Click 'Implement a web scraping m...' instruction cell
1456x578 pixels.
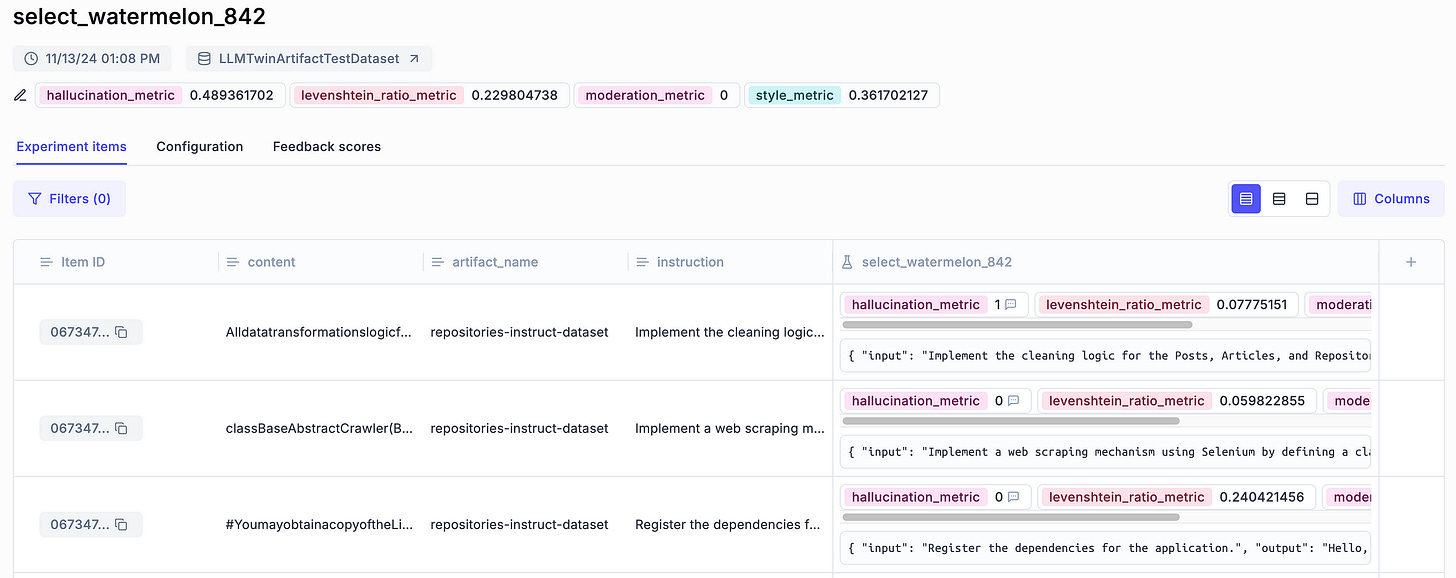730,428
